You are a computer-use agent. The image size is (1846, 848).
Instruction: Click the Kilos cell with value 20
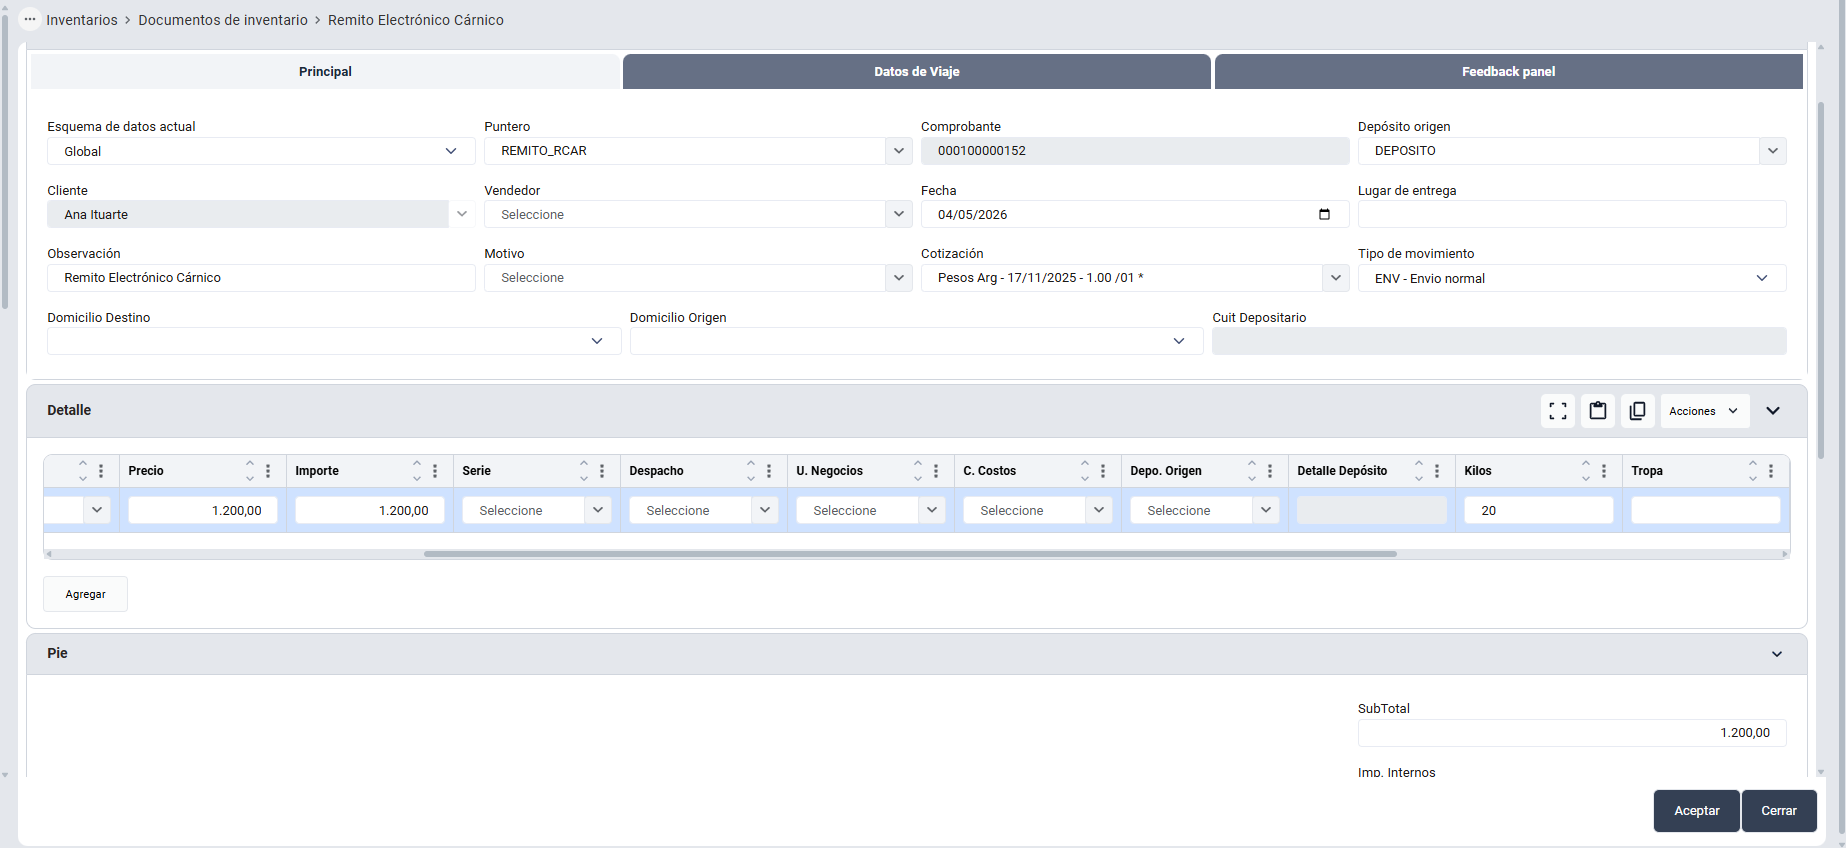[1539, 510]
